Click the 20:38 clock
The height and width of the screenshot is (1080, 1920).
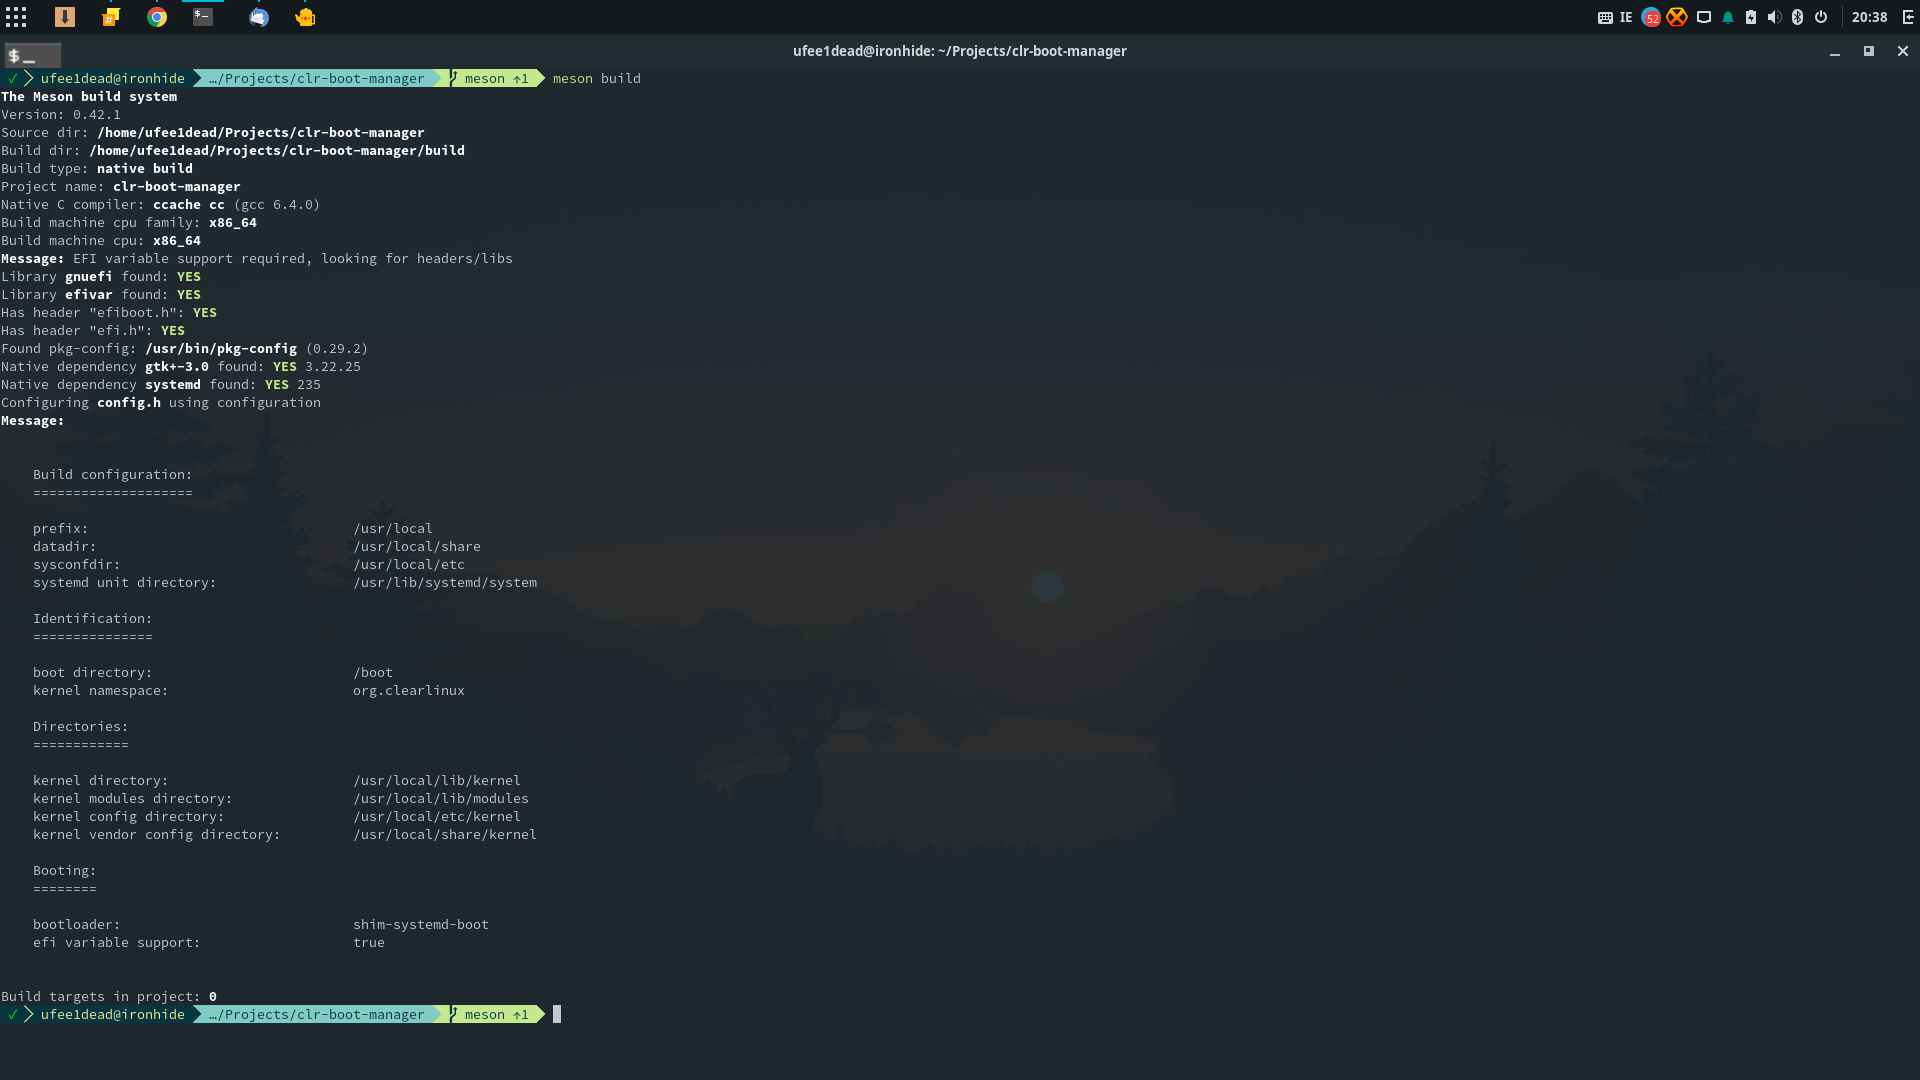click(1869, 17)
